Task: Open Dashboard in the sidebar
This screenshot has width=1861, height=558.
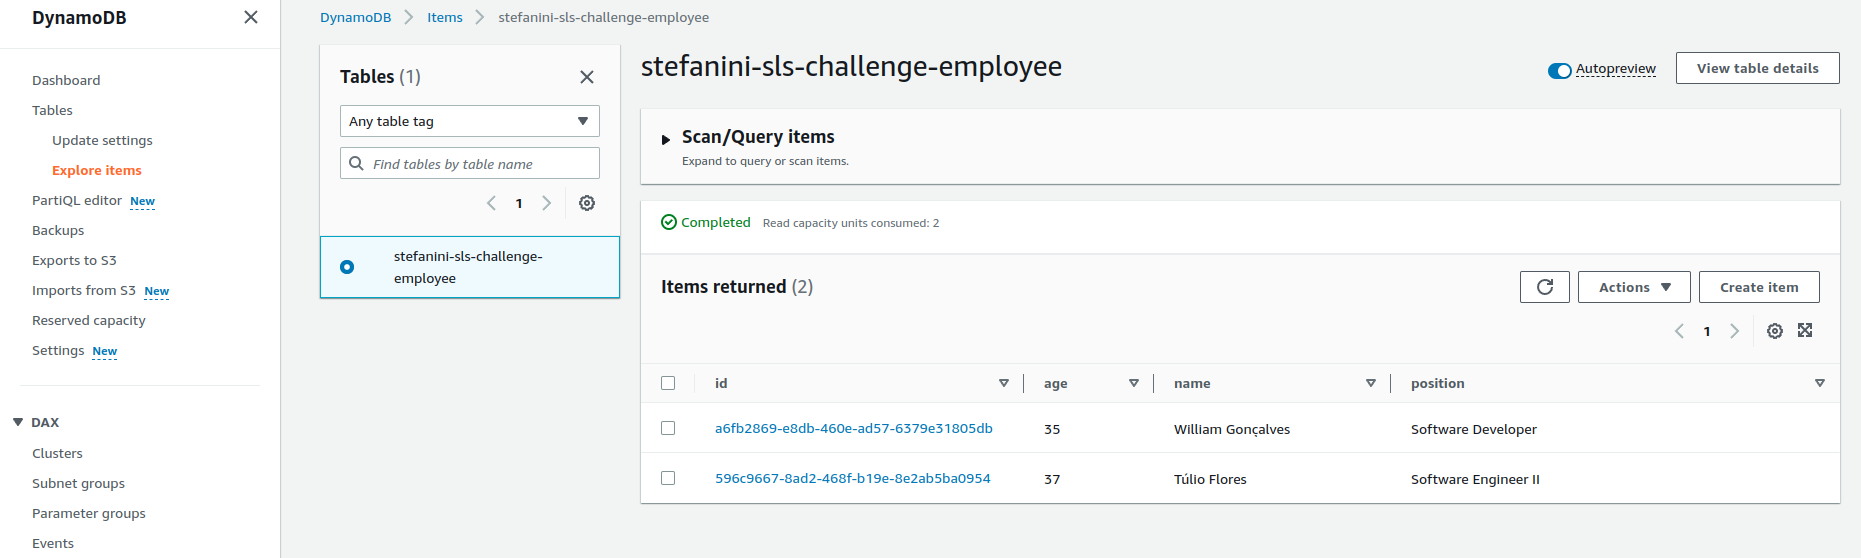Action: tap(66, 80)
